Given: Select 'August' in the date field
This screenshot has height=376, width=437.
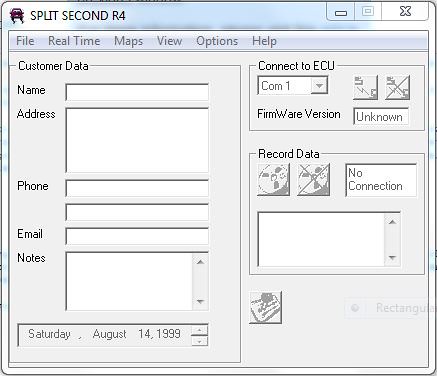Looking at the screenshot, I should (x=109, y=334).
